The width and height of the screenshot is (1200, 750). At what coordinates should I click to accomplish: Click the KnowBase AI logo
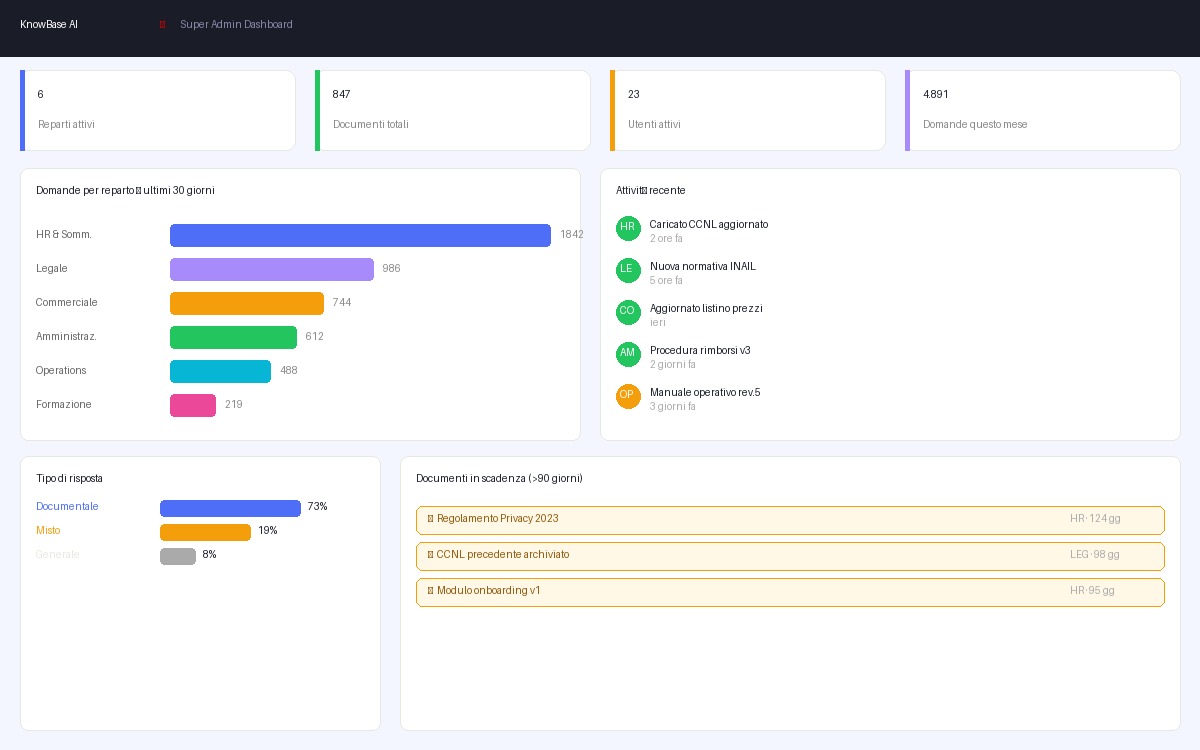coord(49,24)
